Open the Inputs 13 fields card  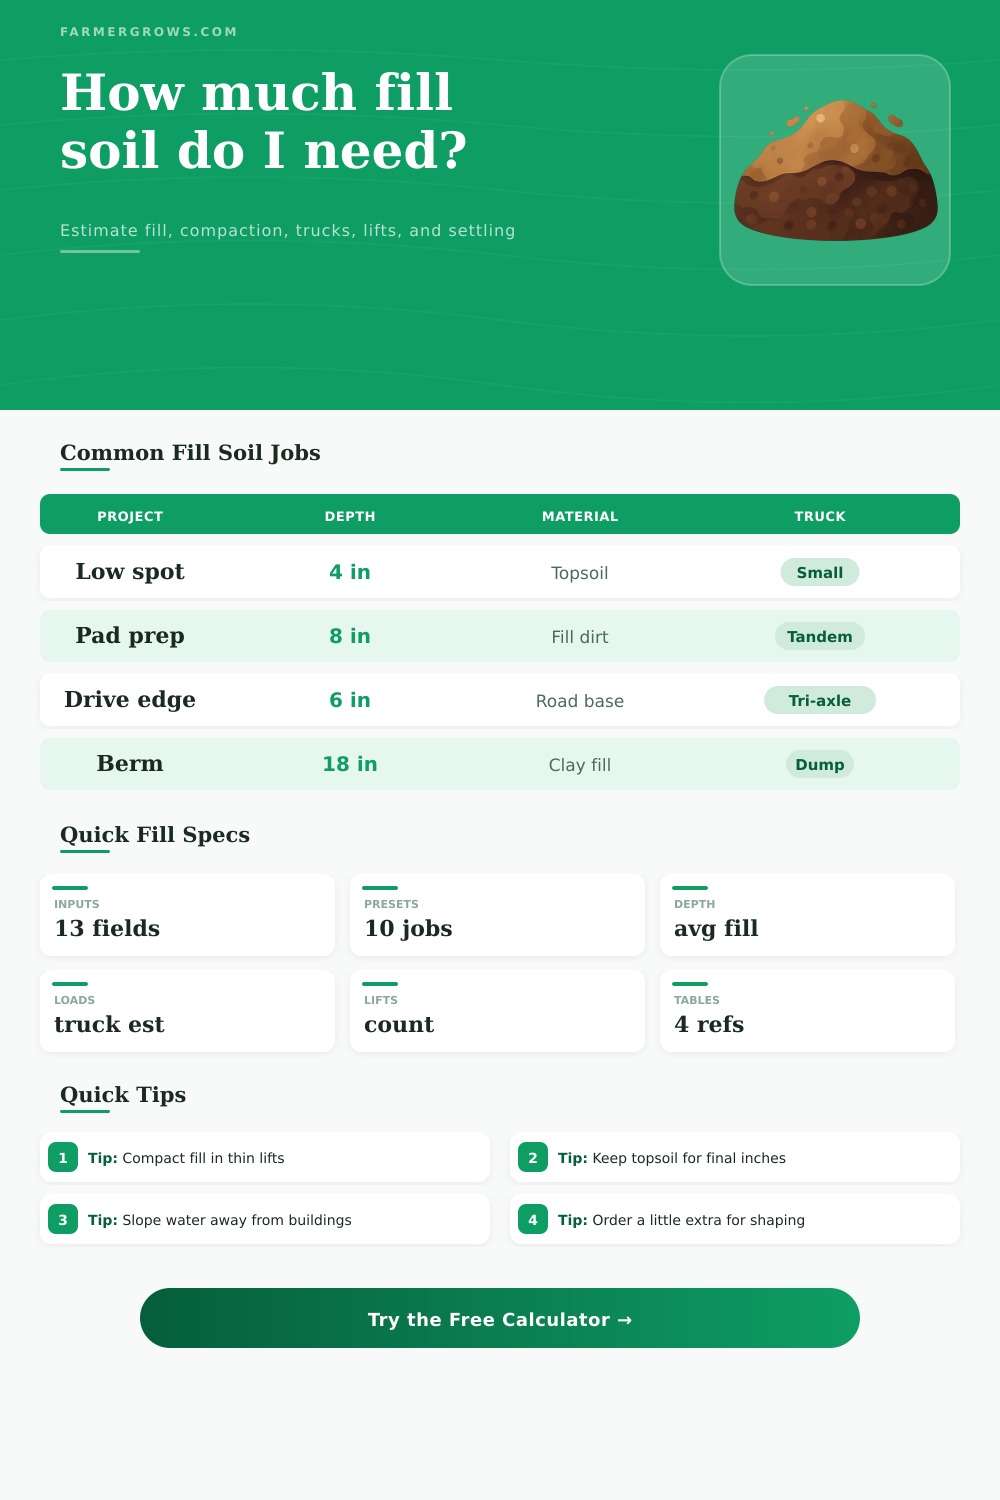[x=187, y=915]
